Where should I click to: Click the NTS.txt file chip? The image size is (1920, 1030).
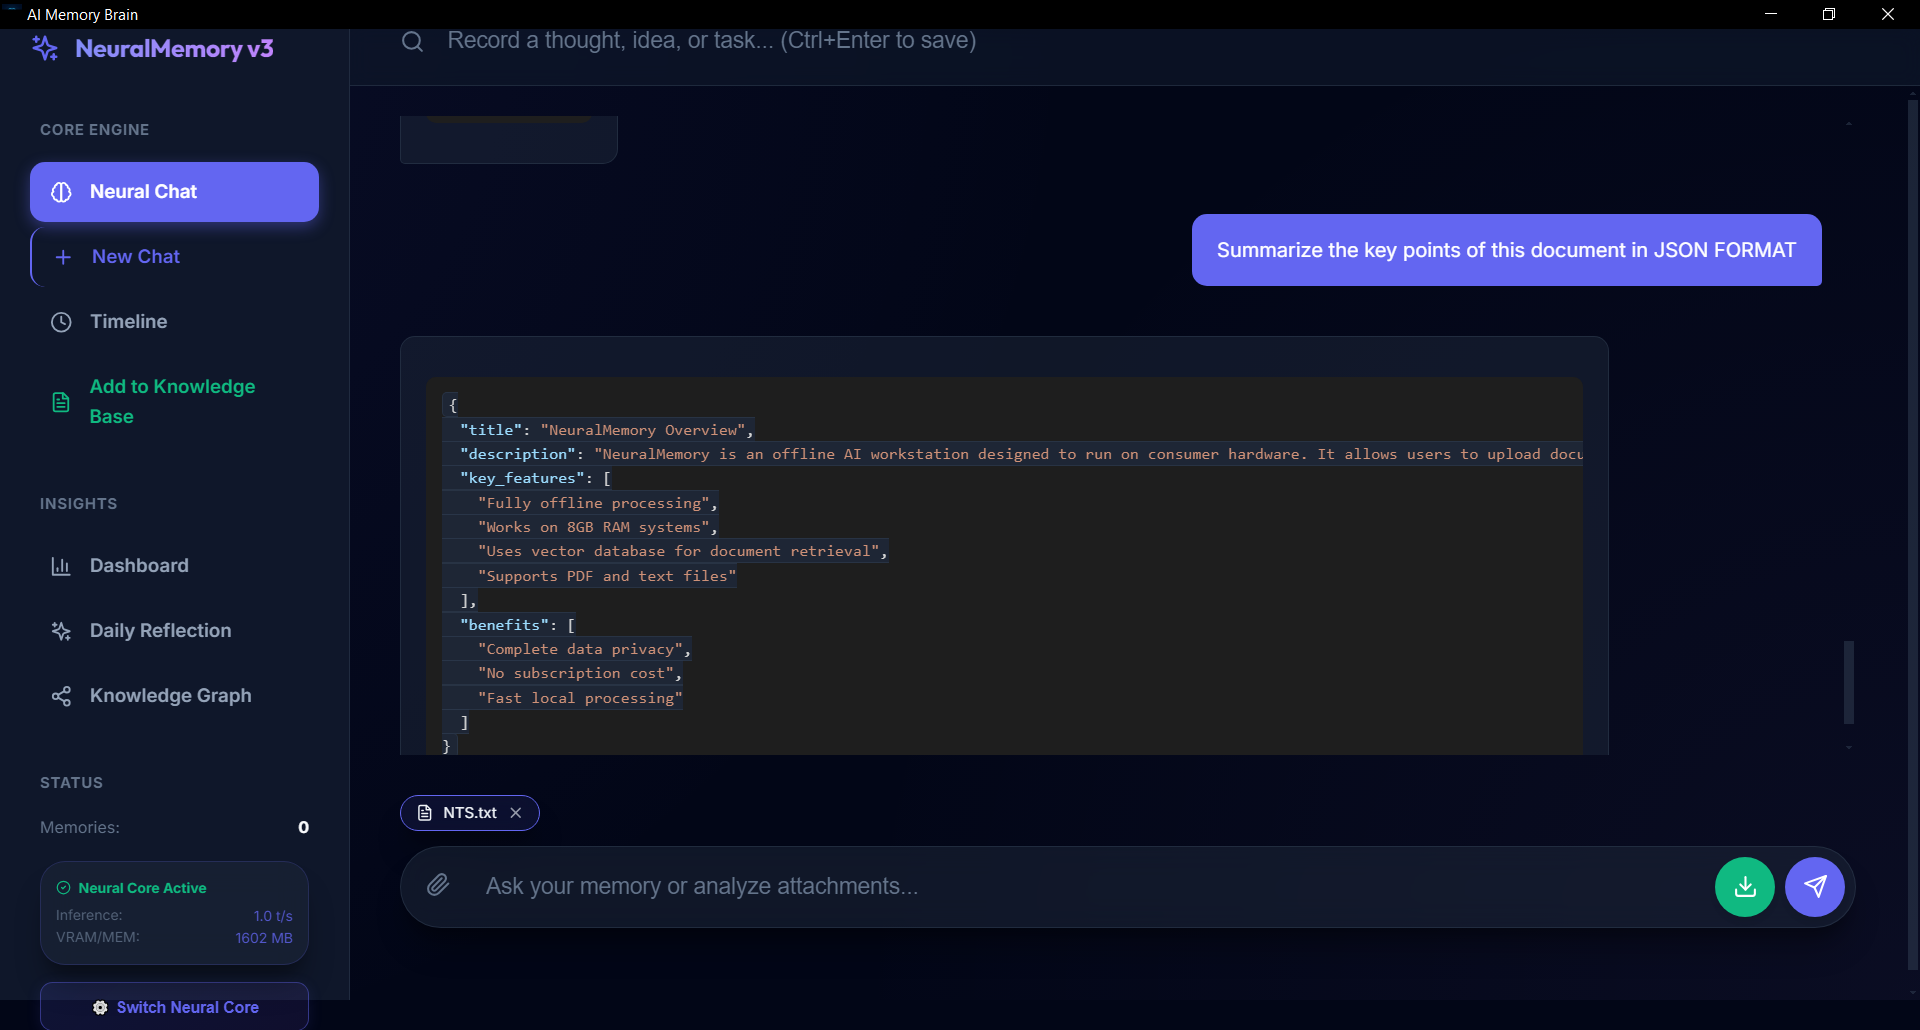pos(460,813)
